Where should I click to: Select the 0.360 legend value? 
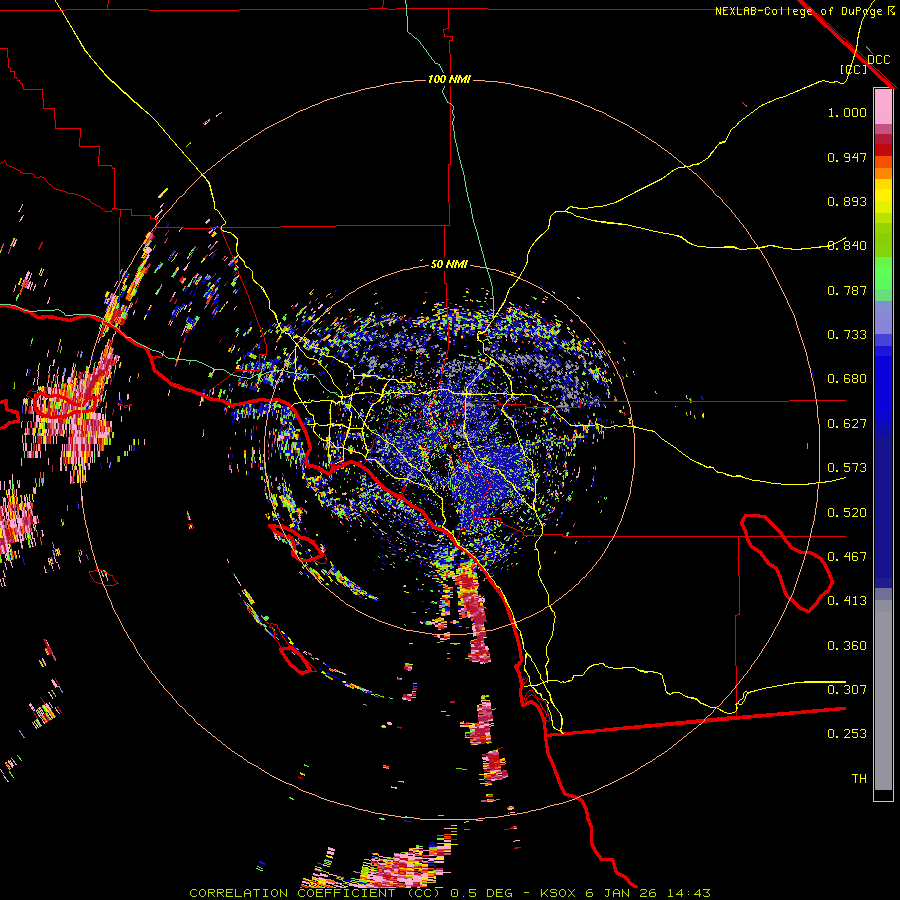(847, 646)
